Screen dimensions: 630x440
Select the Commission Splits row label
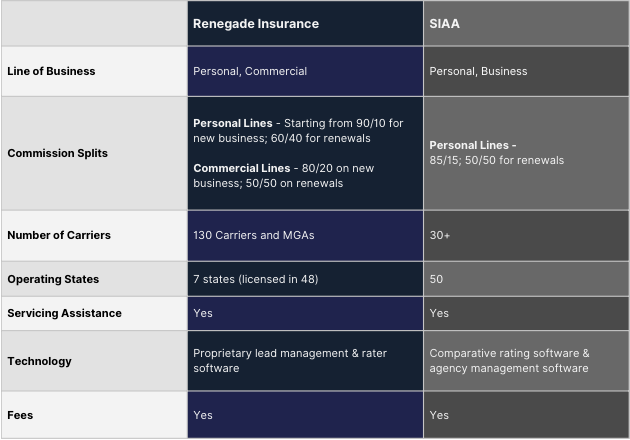click(57, 153)
